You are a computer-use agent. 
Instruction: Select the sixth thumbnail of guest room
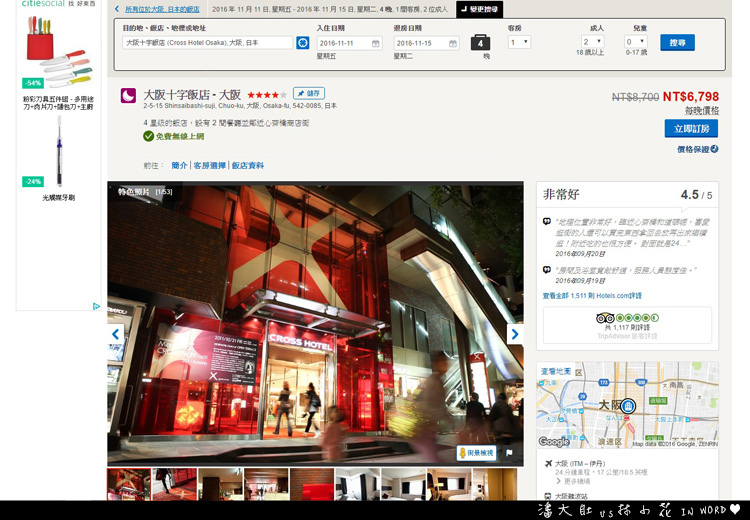tap(357, 485)
